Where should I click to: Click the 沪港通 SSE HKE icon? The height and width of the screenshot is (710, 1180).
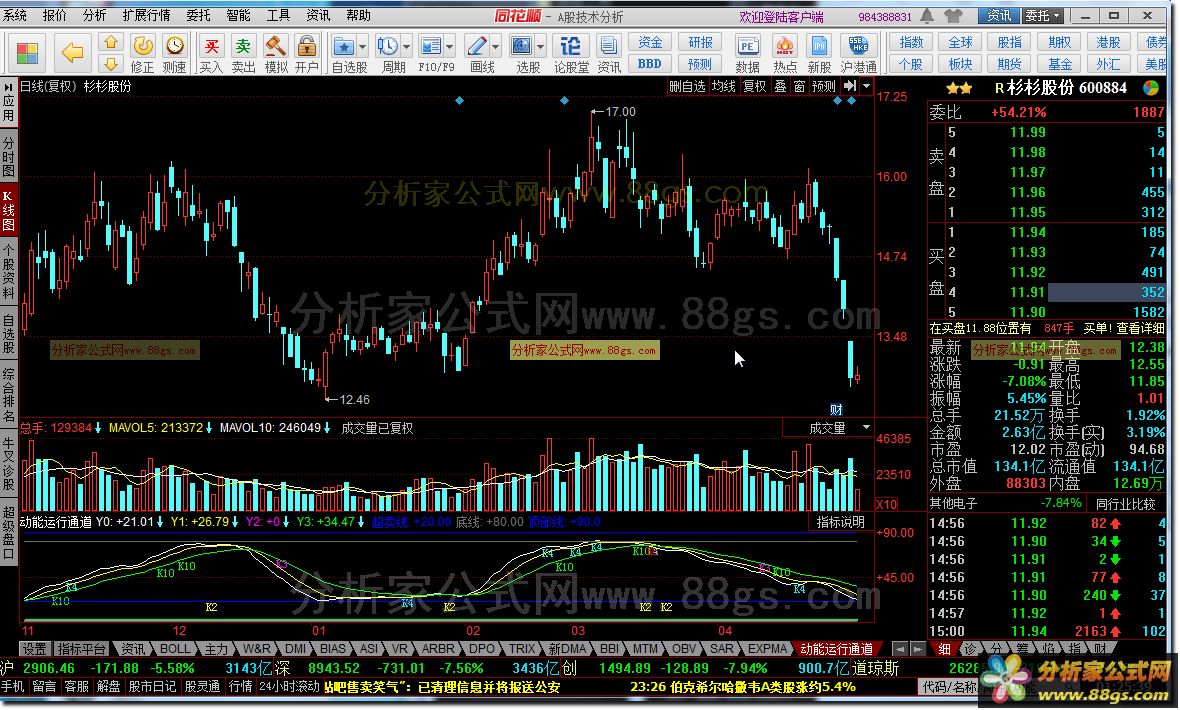point(859,47)
